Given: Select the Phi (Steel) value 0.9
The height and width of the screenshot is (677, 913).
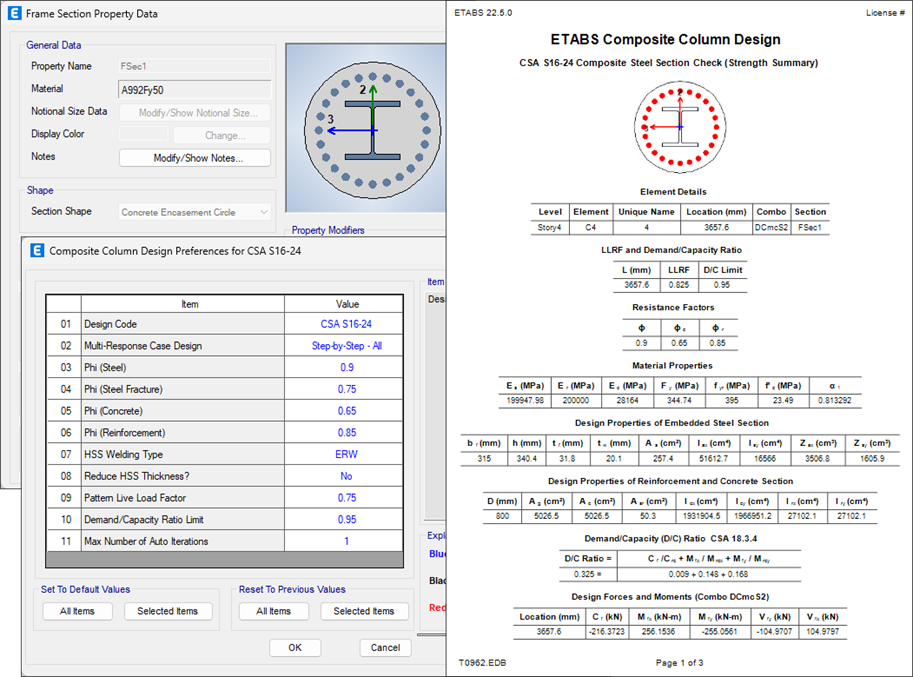Looking at the screenshot, I should [x=344, y=367].
